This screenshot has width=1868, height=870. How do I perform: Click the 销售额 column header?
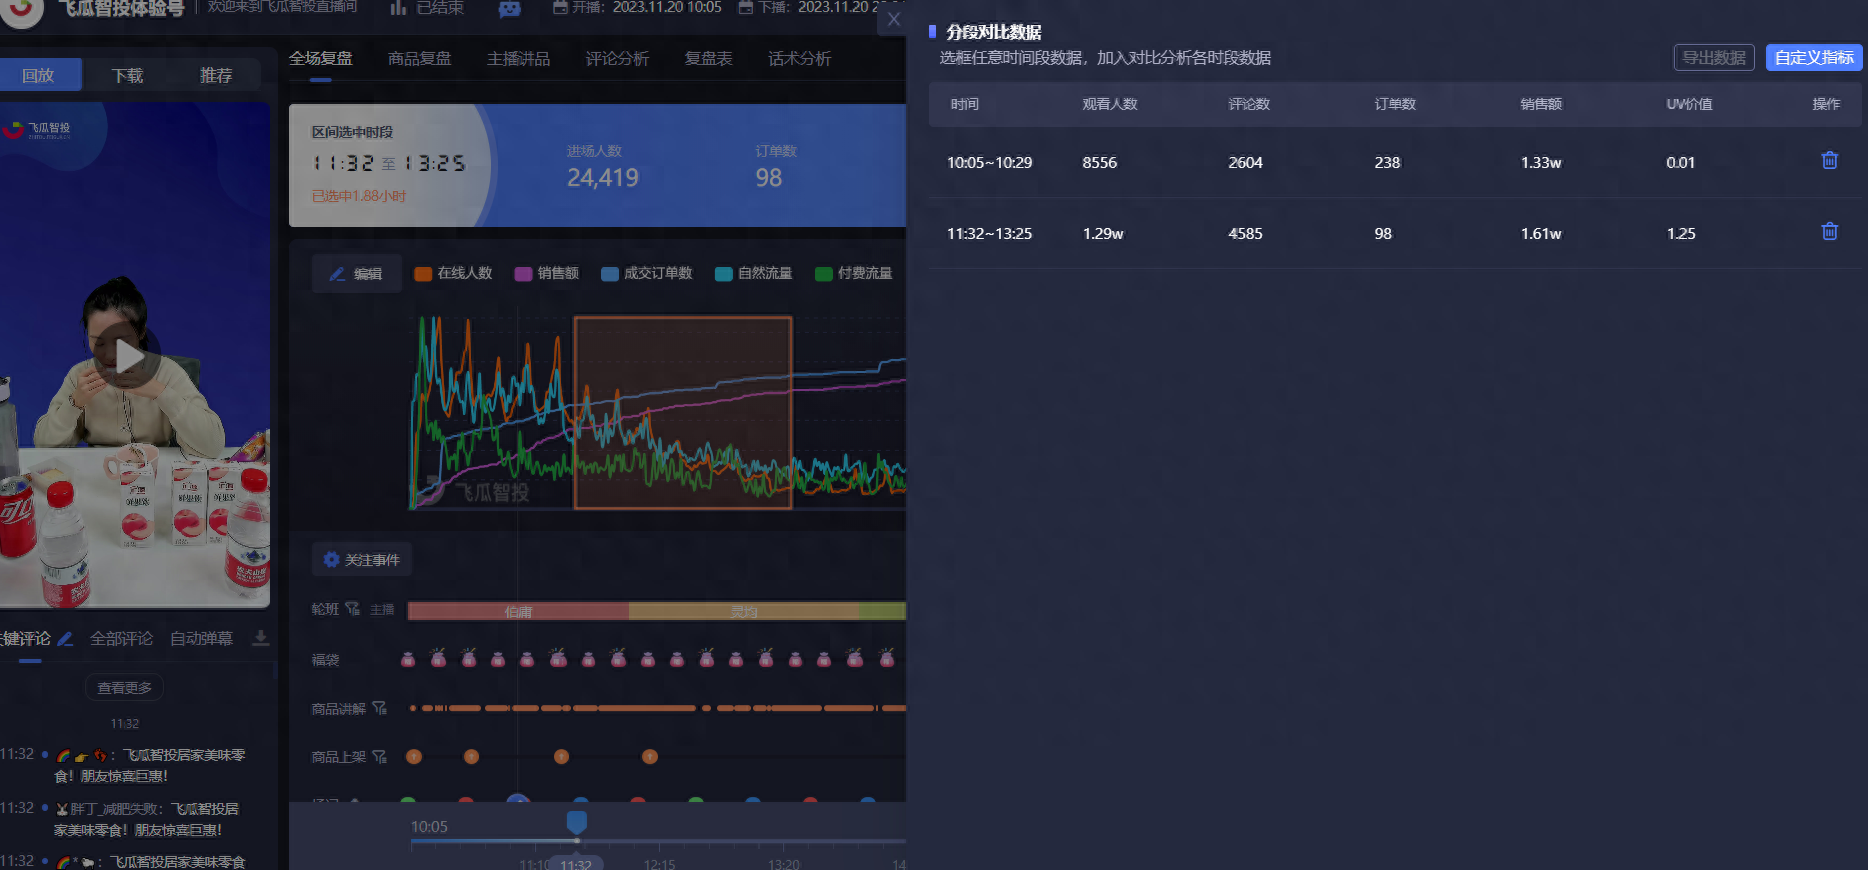click(1541, 104)
